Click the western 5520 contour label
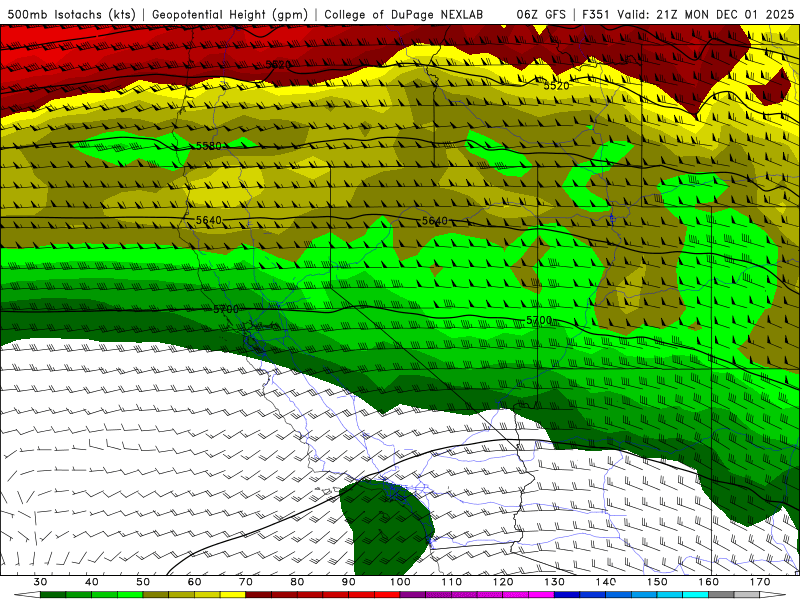Viewport: 800px width, 600px height. [x=278, y=64]
